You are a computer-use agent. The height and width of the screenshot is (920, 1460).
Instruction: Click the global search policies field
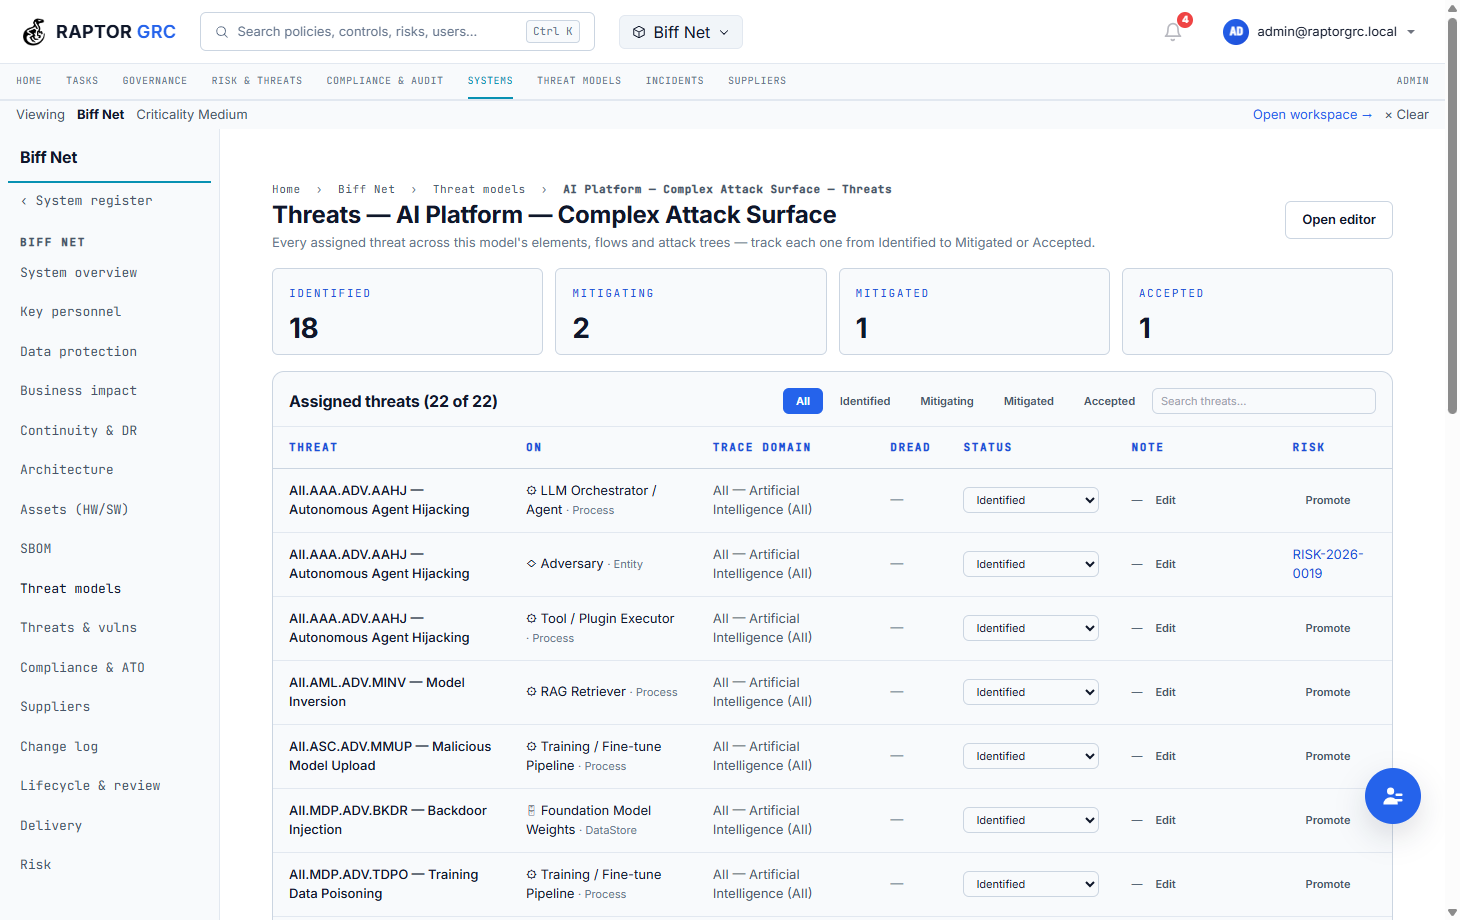coord(397,32)
